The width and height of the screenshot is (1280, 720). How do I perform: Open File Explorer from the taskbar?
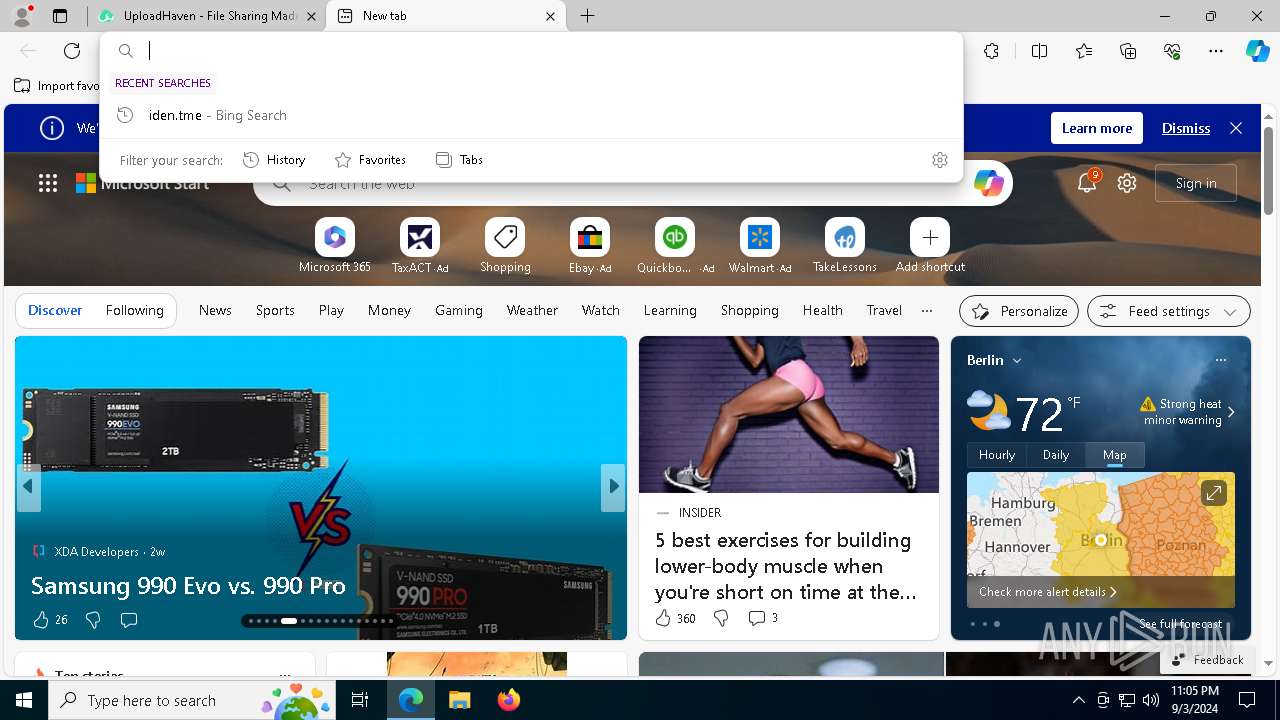pos(460,700)
